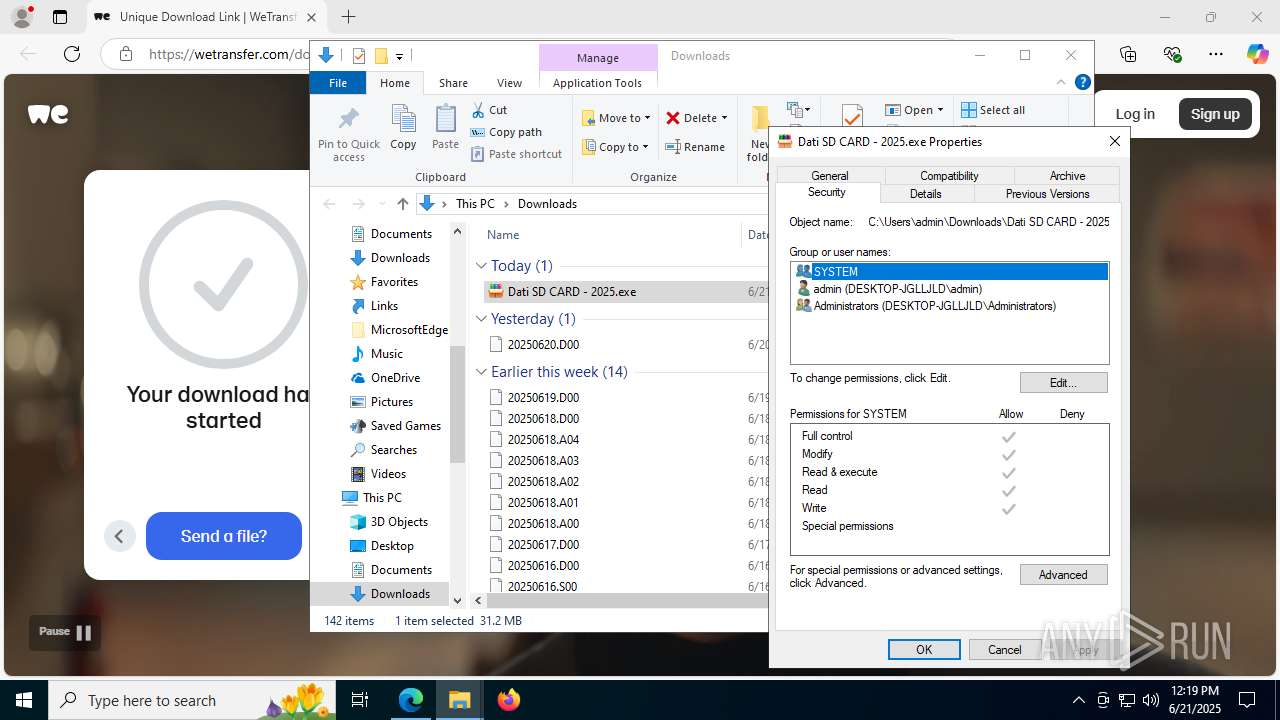Click Firefox icon on the taskbar

tap(508, 700)
